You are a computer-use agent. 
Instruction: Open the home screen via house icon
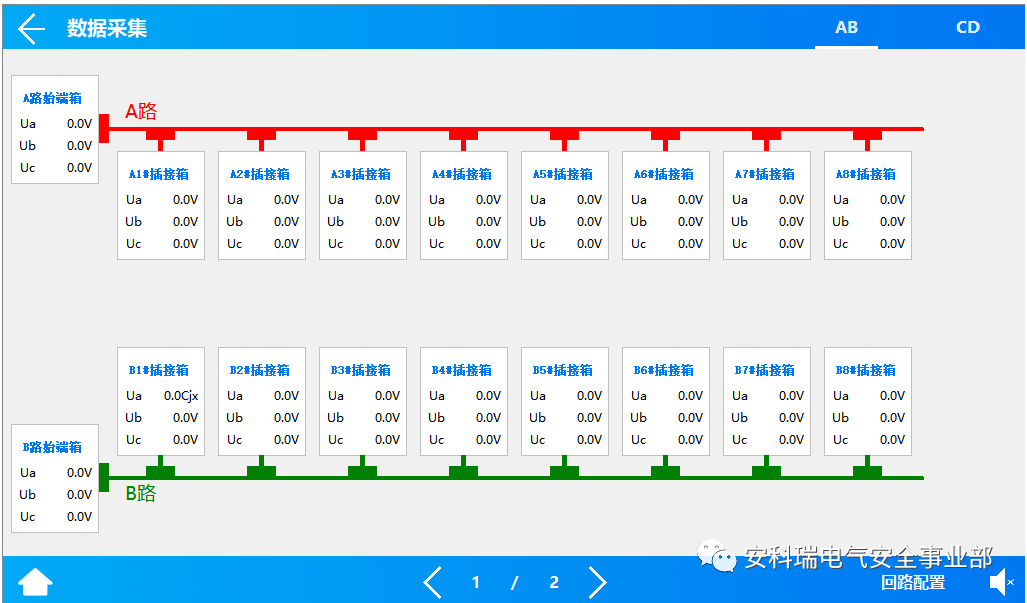pos(35,582)
